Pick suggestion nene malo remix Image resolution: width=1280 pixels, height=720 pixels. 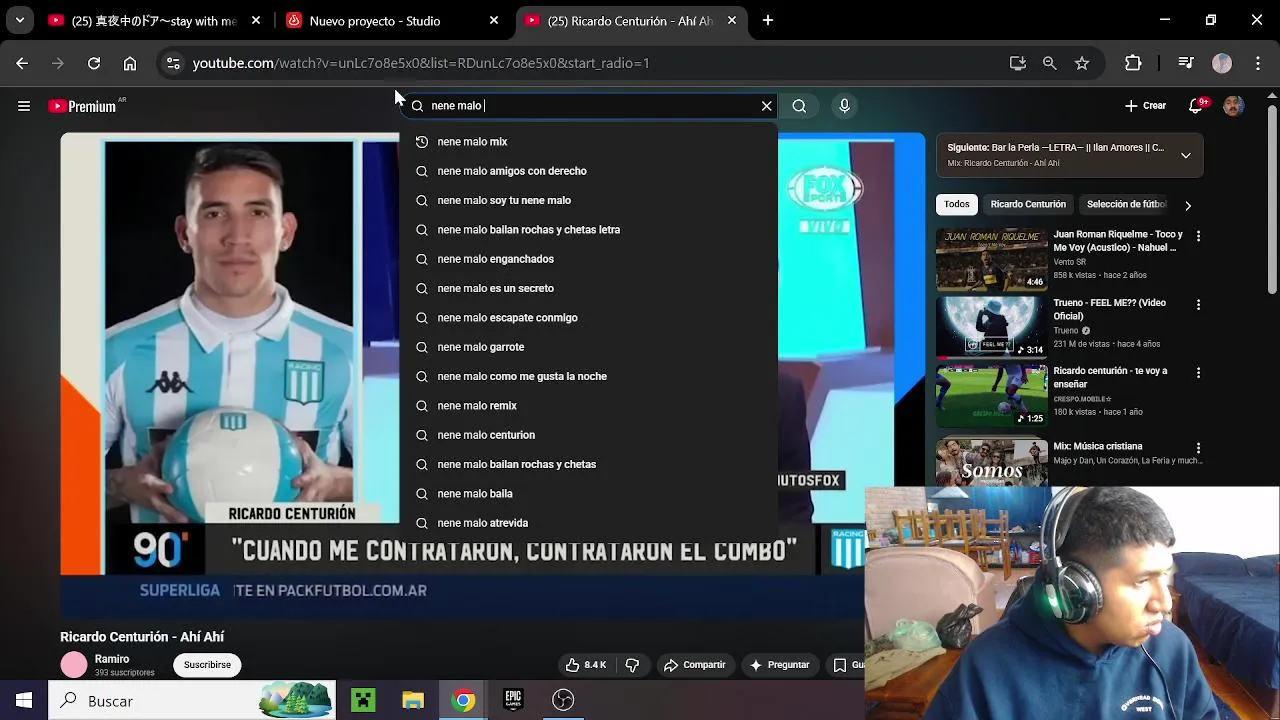pos(588,406)
